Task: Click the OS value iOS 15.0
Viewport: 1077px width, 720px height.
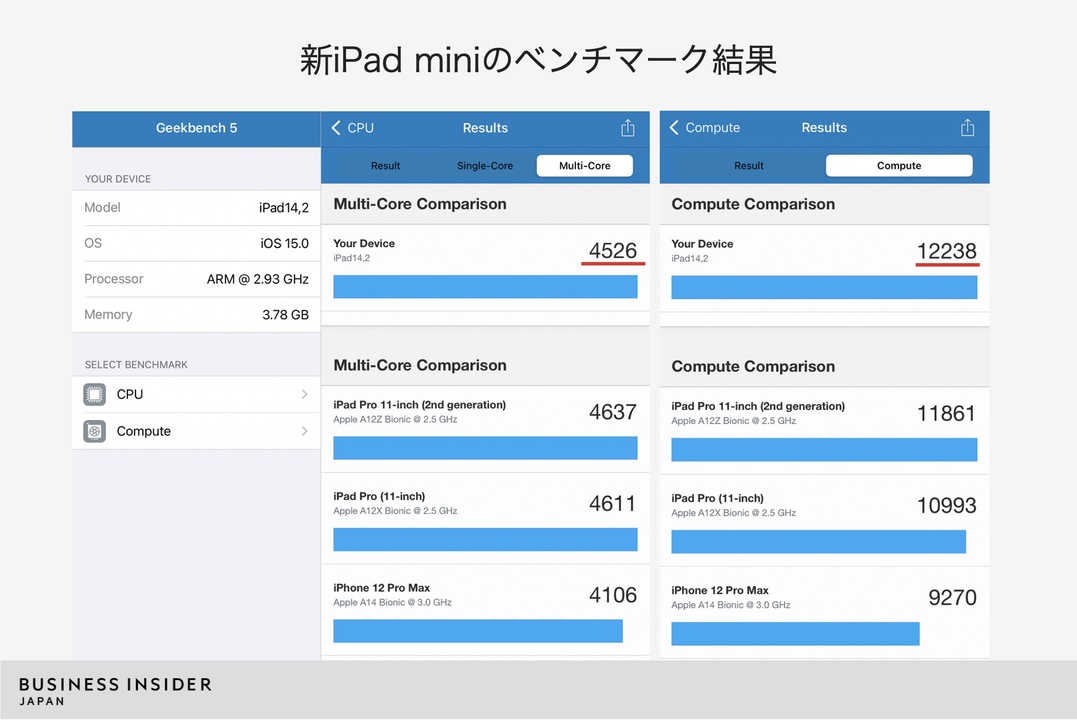Action: pyautogui.click(x=284, y=243)
